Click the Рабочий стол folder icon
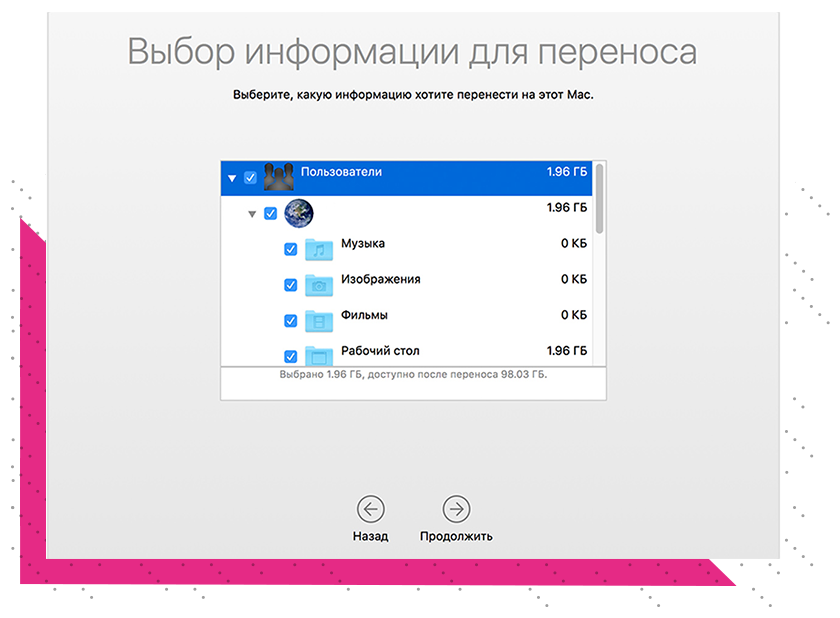This screenshot has width=840, height=618. 319,355
